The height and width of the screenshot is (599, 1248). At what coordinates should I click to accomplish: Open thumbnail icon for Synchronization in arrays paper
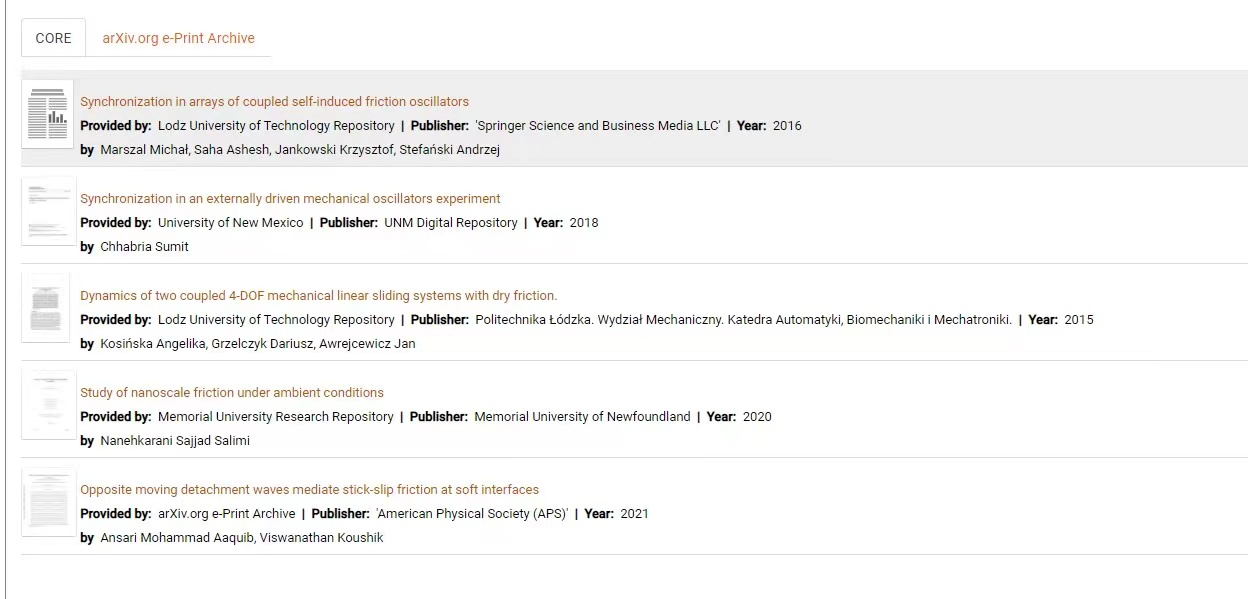coord(48,114)
